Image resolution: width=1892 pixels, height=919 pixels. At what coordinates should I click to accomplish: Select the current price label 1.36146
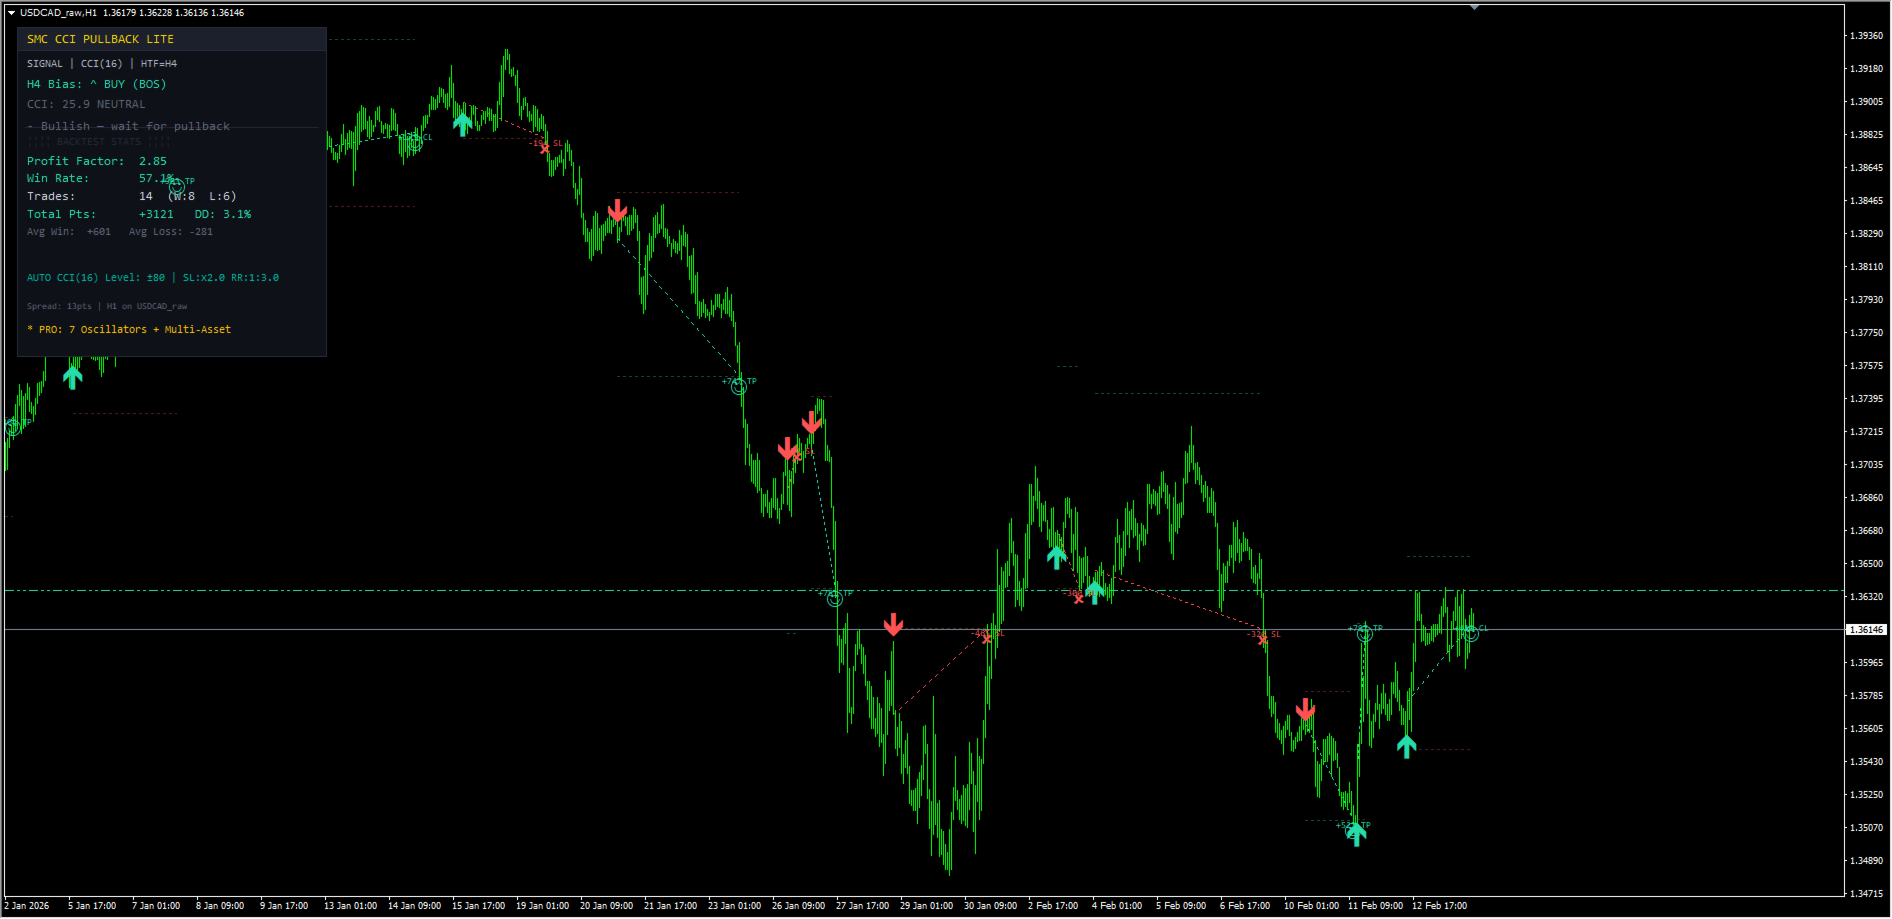1866,630
